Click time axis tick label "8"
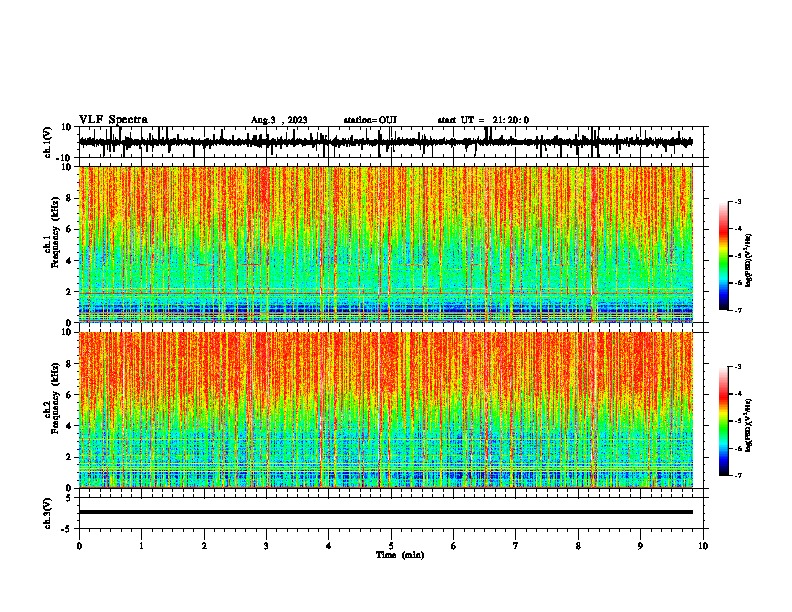792x612 pixels. coord(578,546)
